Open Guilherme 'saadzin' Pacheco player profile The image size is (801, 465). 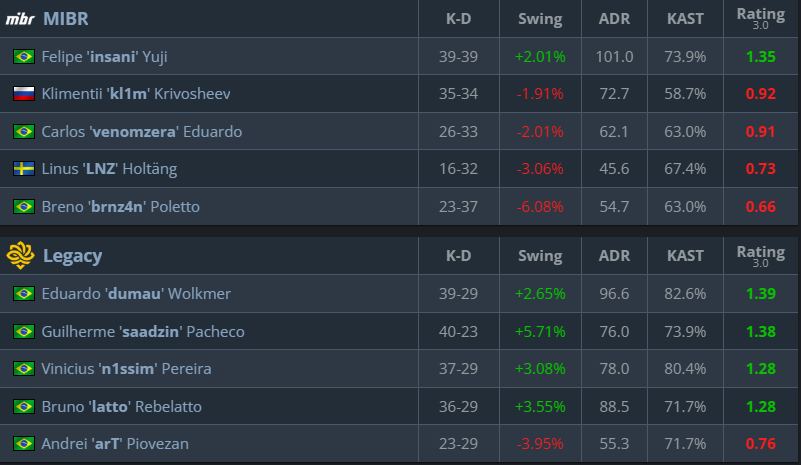coord(143,332)
